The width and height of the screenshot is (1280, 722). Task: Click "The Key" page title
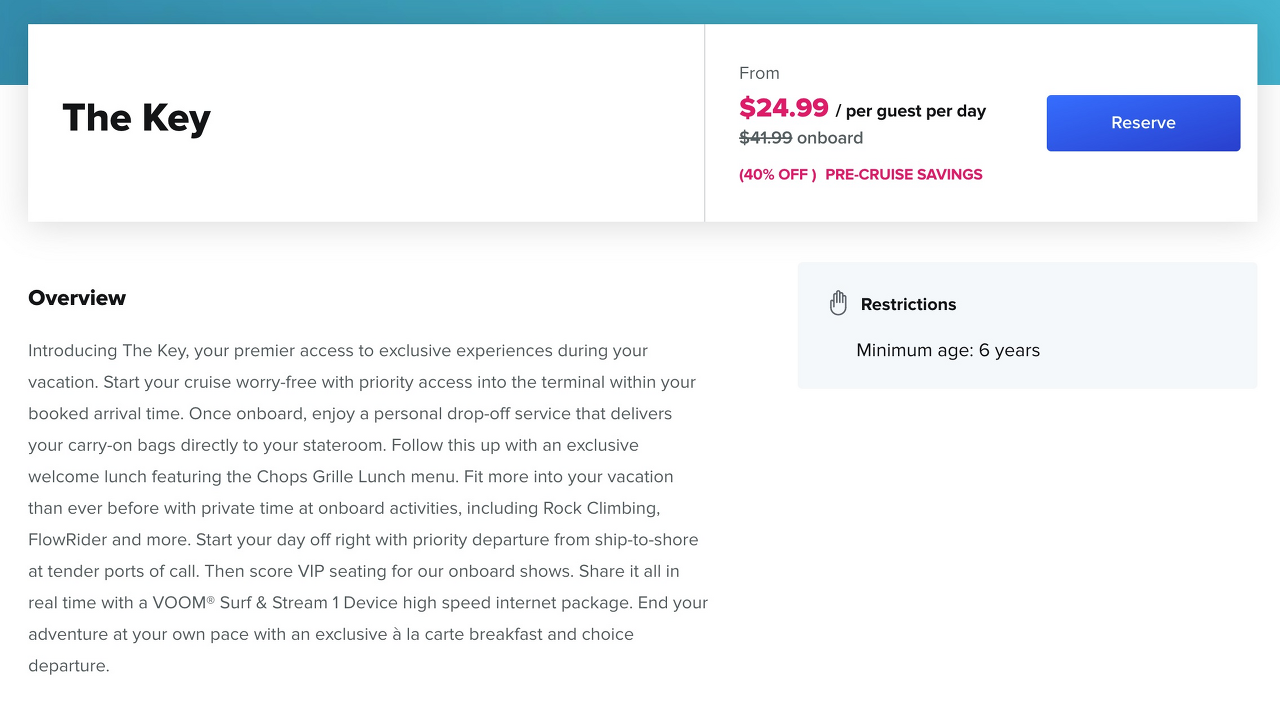(136, 118)
